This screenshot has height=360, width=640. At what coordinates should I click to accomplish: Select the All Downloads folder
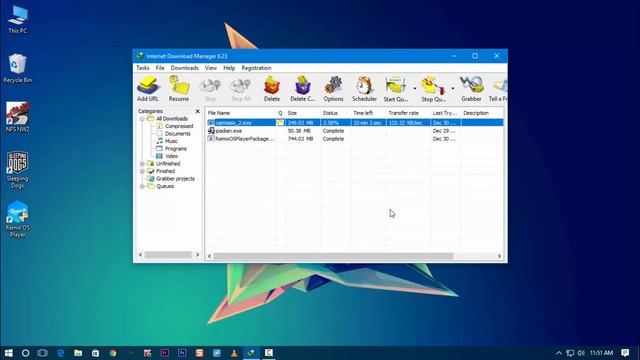(172, 119)
